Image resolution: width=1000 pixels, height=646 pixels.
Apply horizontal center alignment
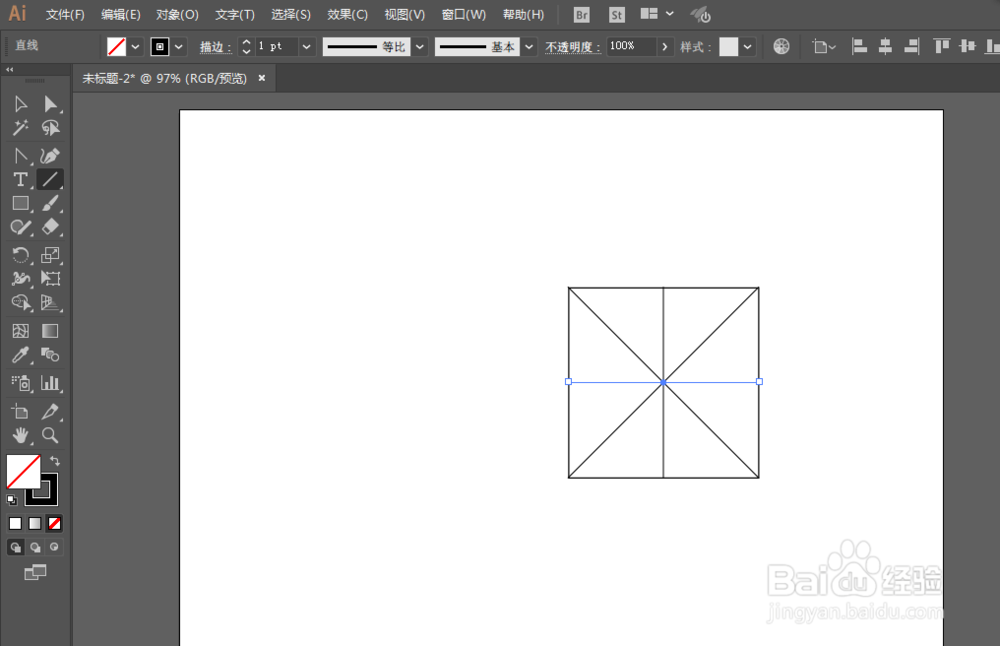[x=884, y=46]
